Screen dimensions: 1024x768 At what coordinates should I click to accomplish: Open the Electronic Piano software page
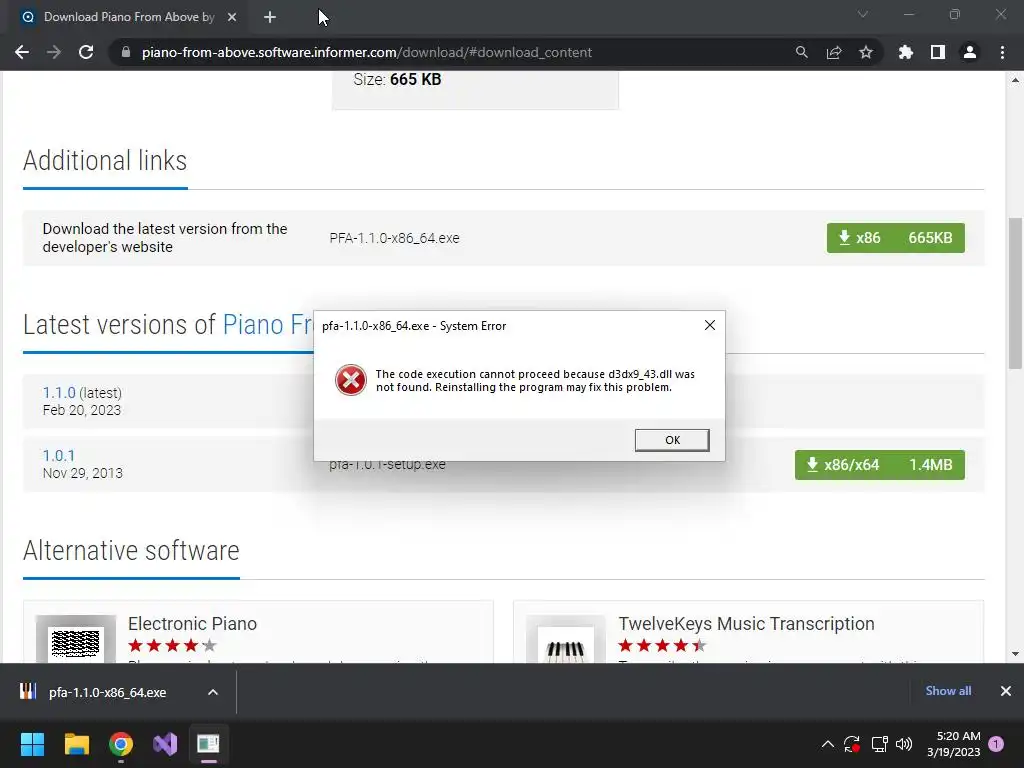(192, 624)
